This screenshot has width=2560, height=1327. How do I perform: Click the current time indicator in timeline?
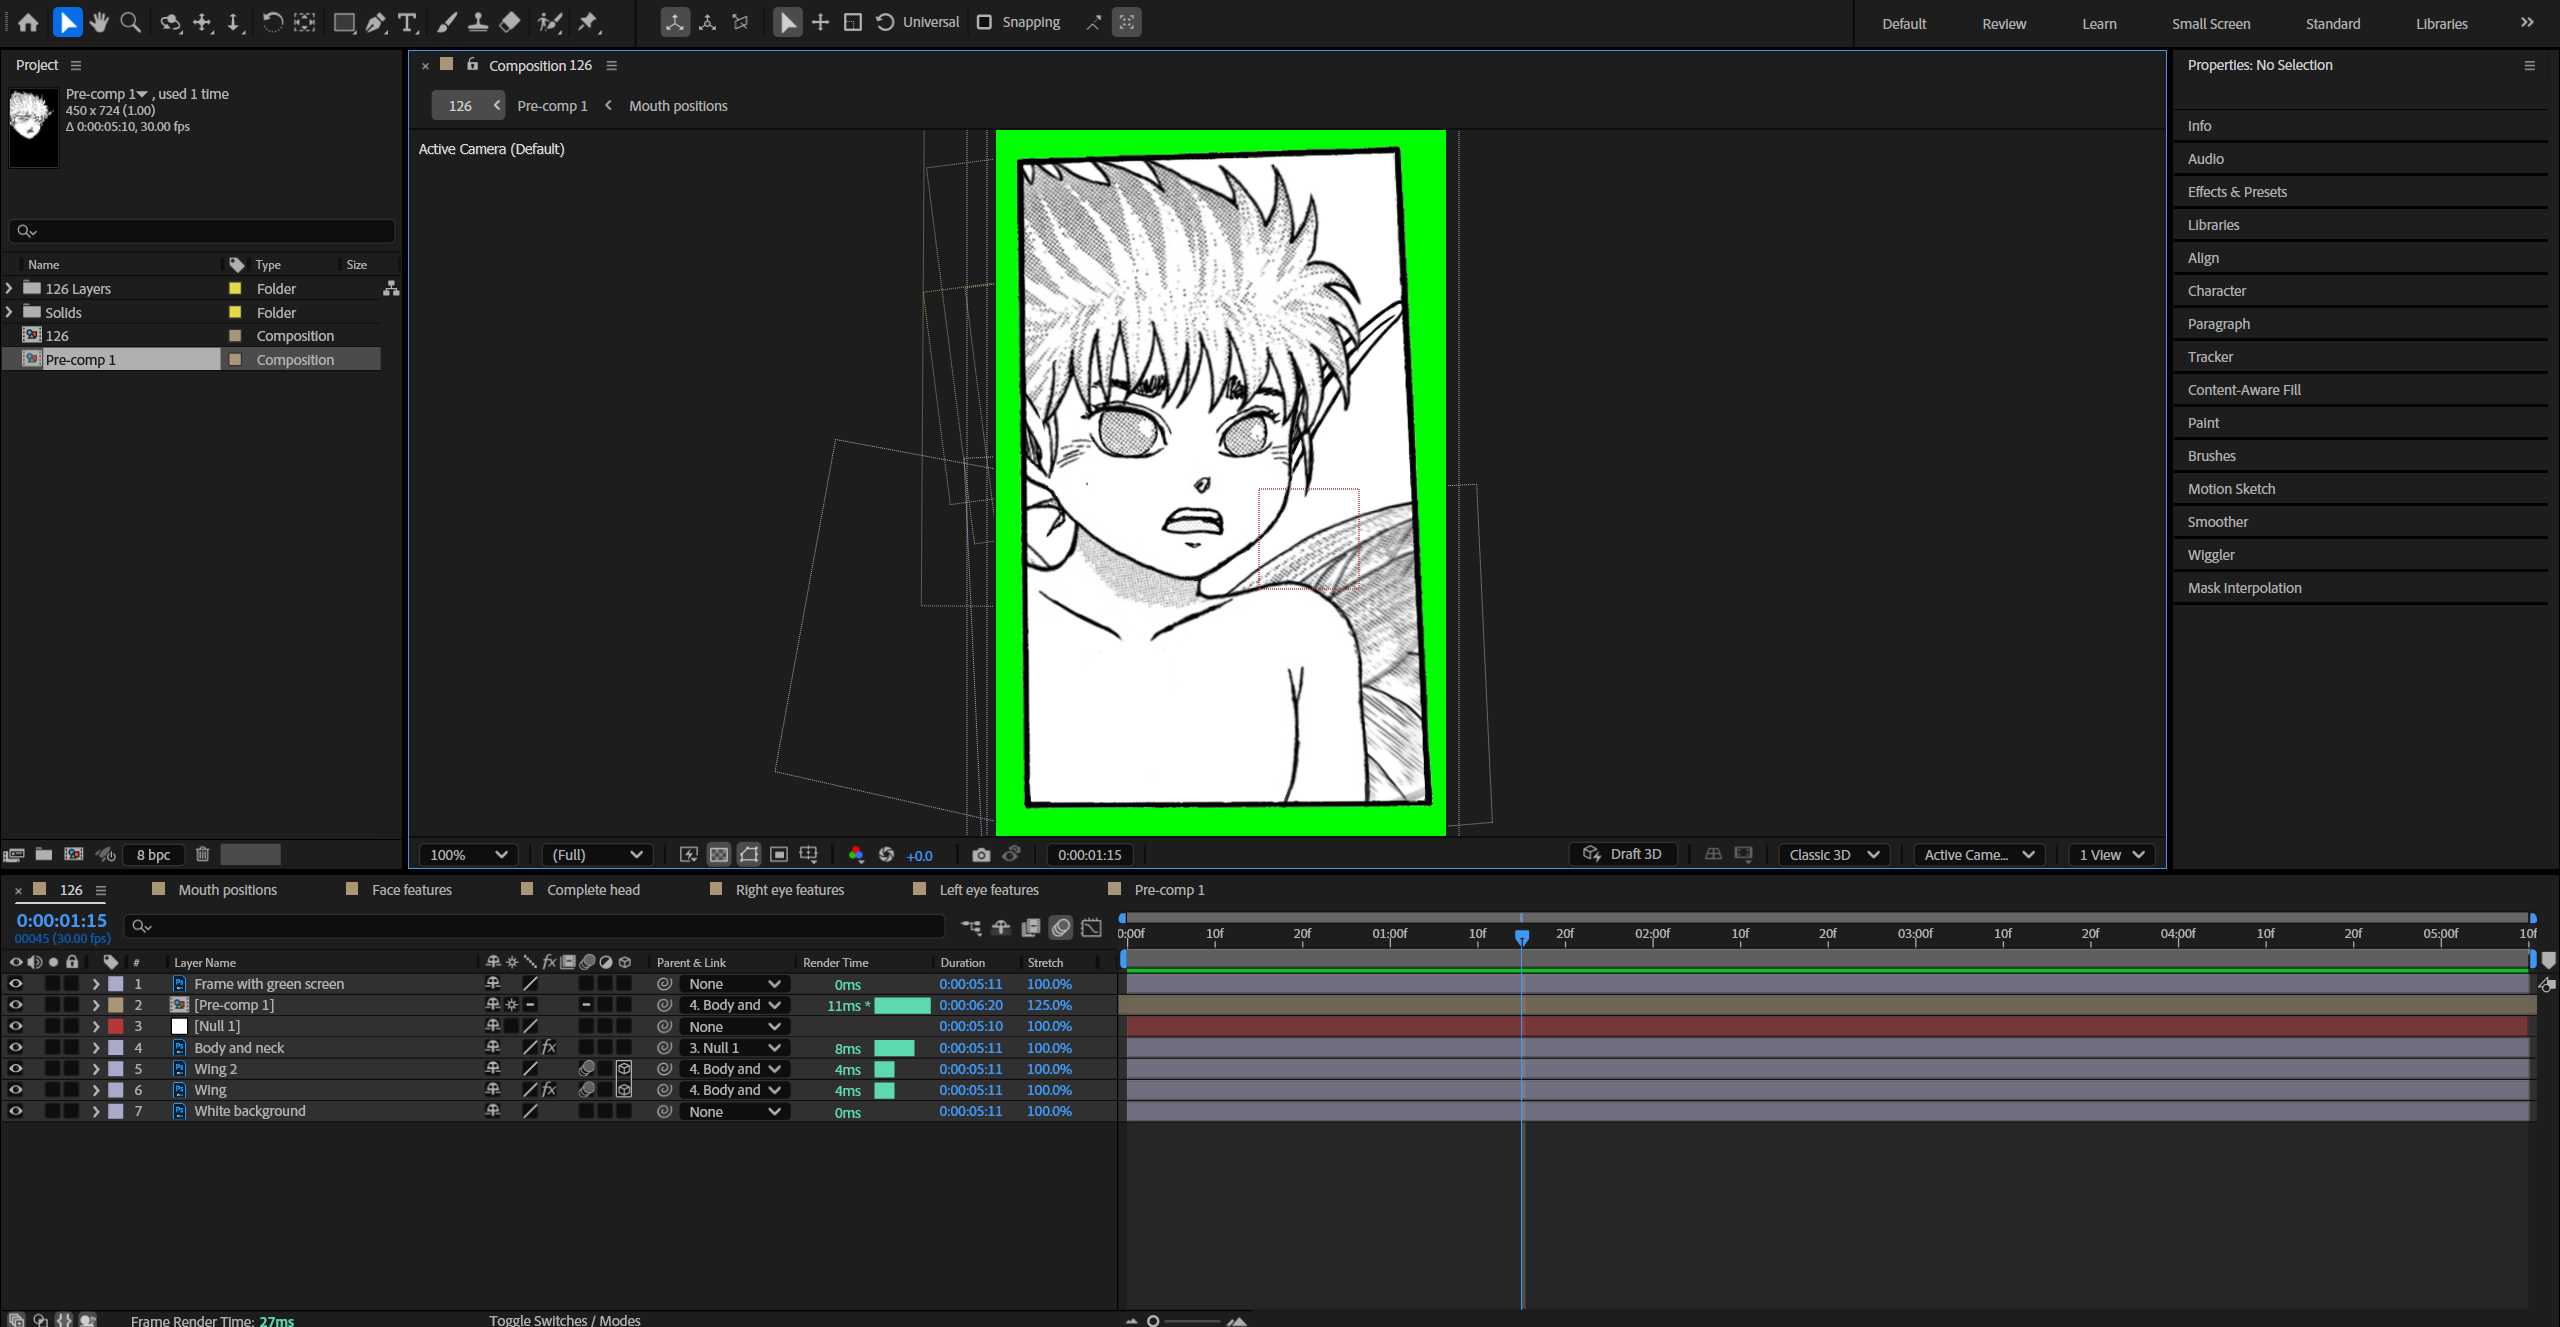pos(1521,937)
